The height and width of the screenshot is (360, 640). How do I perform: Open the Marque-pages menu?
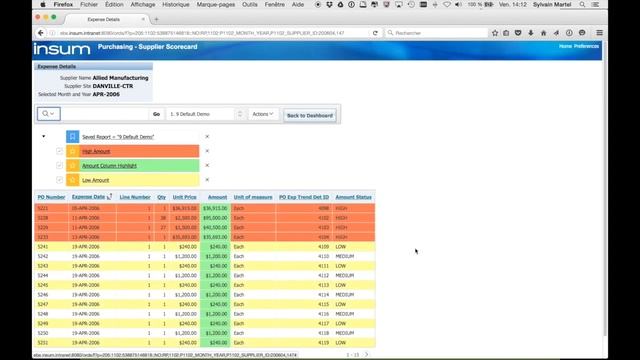[216, 4]
